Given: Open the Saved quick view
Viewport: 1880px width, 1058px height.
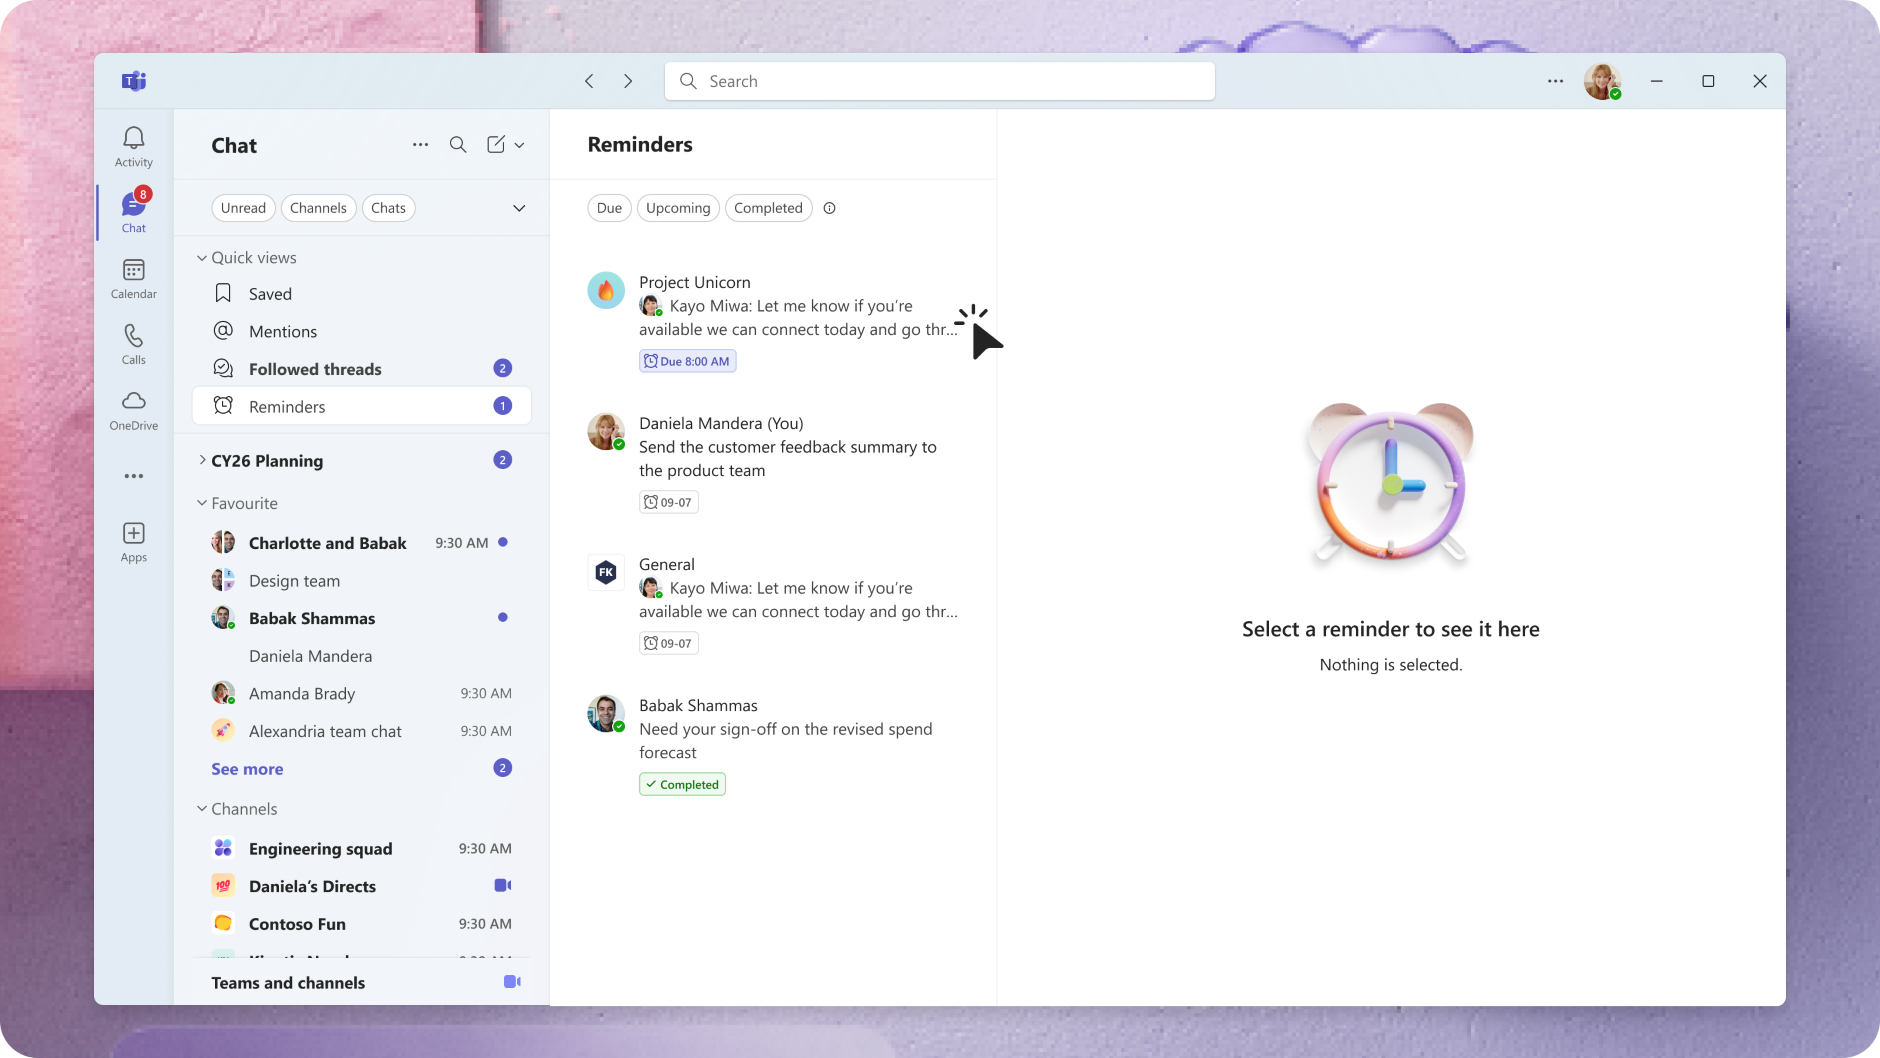Looking at the screenshot, I should (361, 293).
